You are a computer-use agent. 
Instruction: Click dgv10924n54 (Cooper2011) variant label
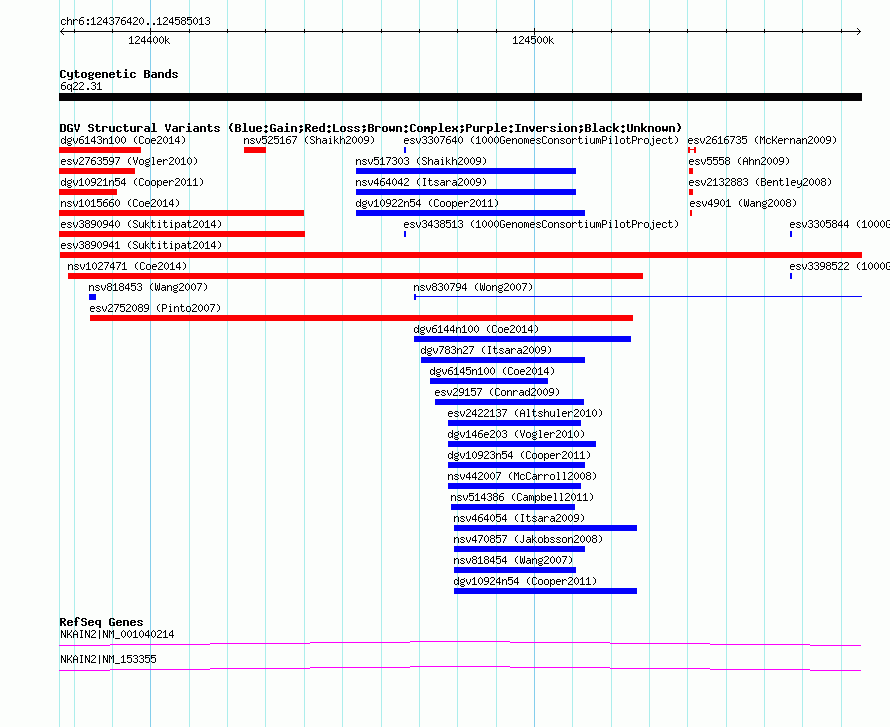click(x=525, y=581)
